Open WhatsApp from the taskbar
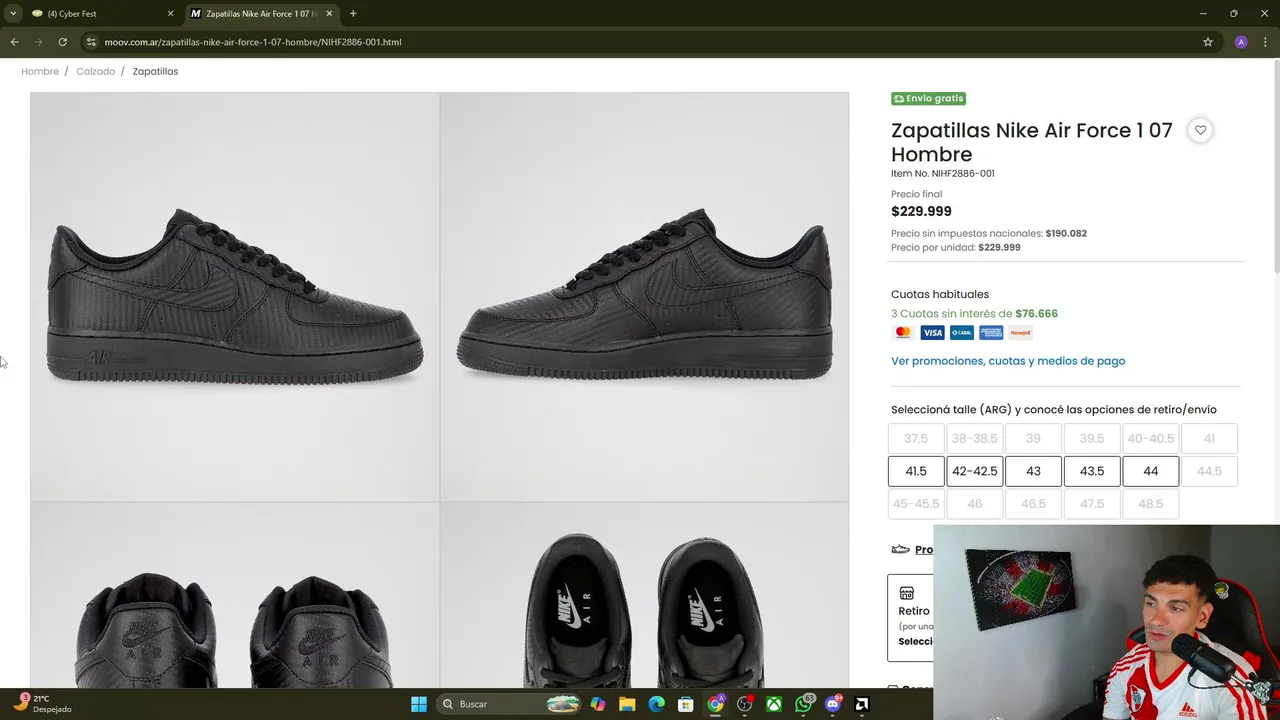Viewport: 1280px width, 720px height. click(803, 704)
